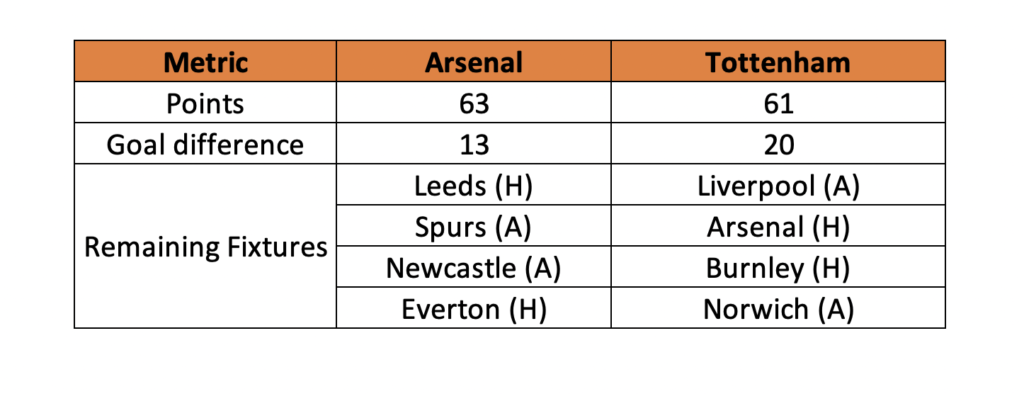Click the Metric header cell
The height and width of the screenshot is (394, 1024).
[x=205, y=61]
